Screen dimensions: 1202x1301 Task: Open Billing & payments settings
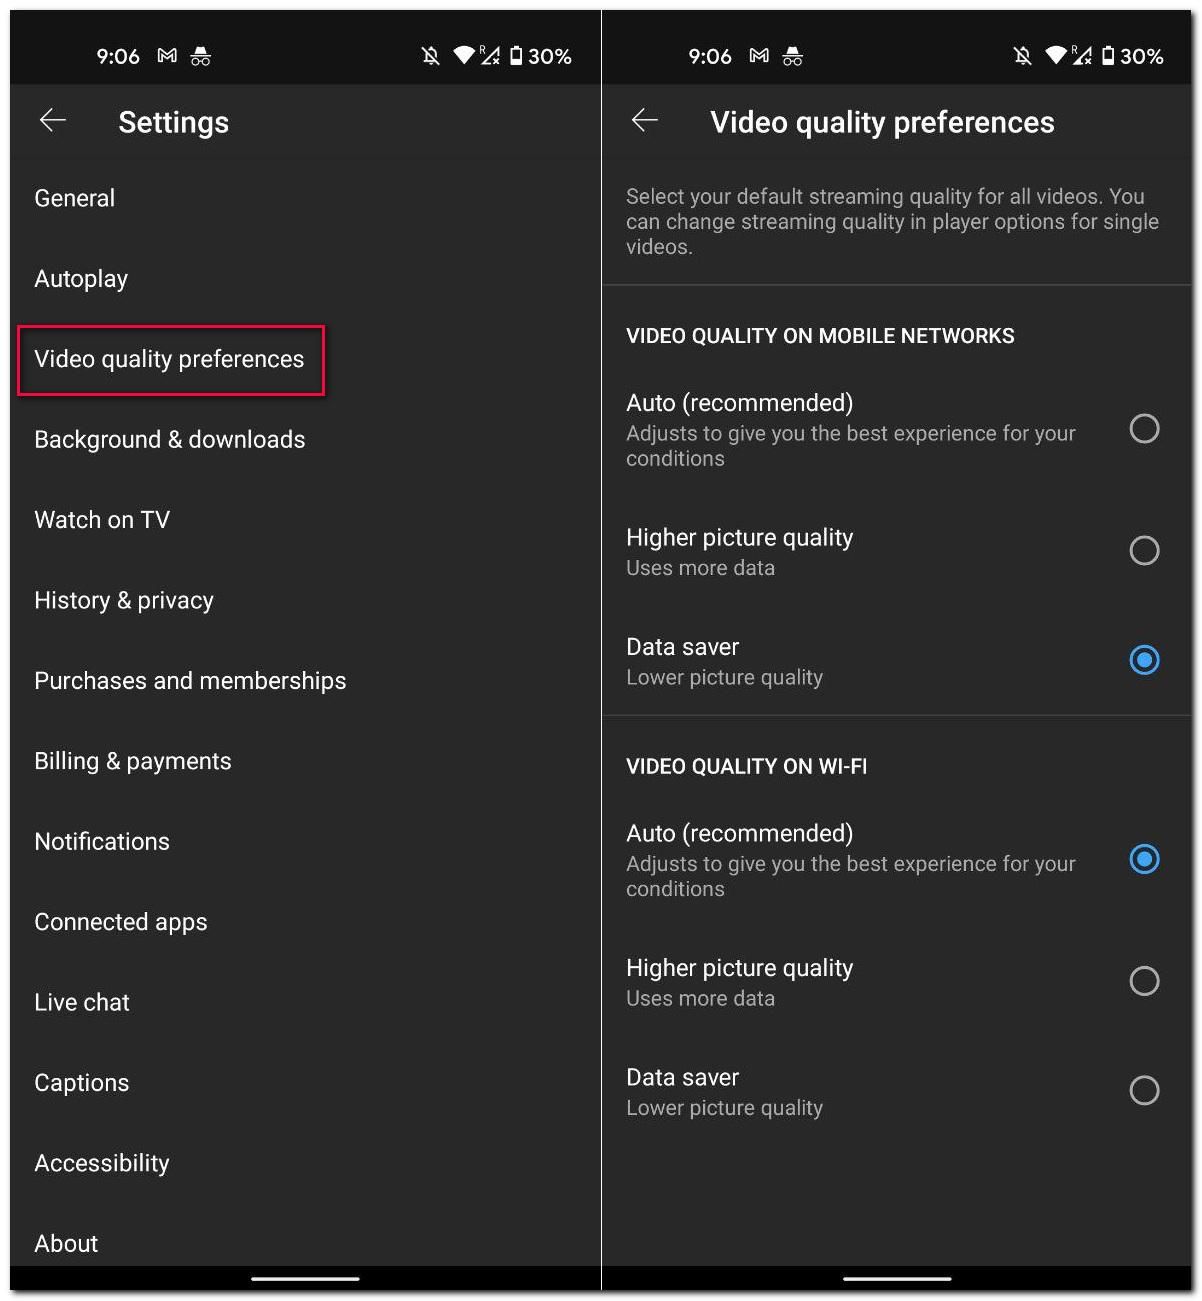click(132, 760)
